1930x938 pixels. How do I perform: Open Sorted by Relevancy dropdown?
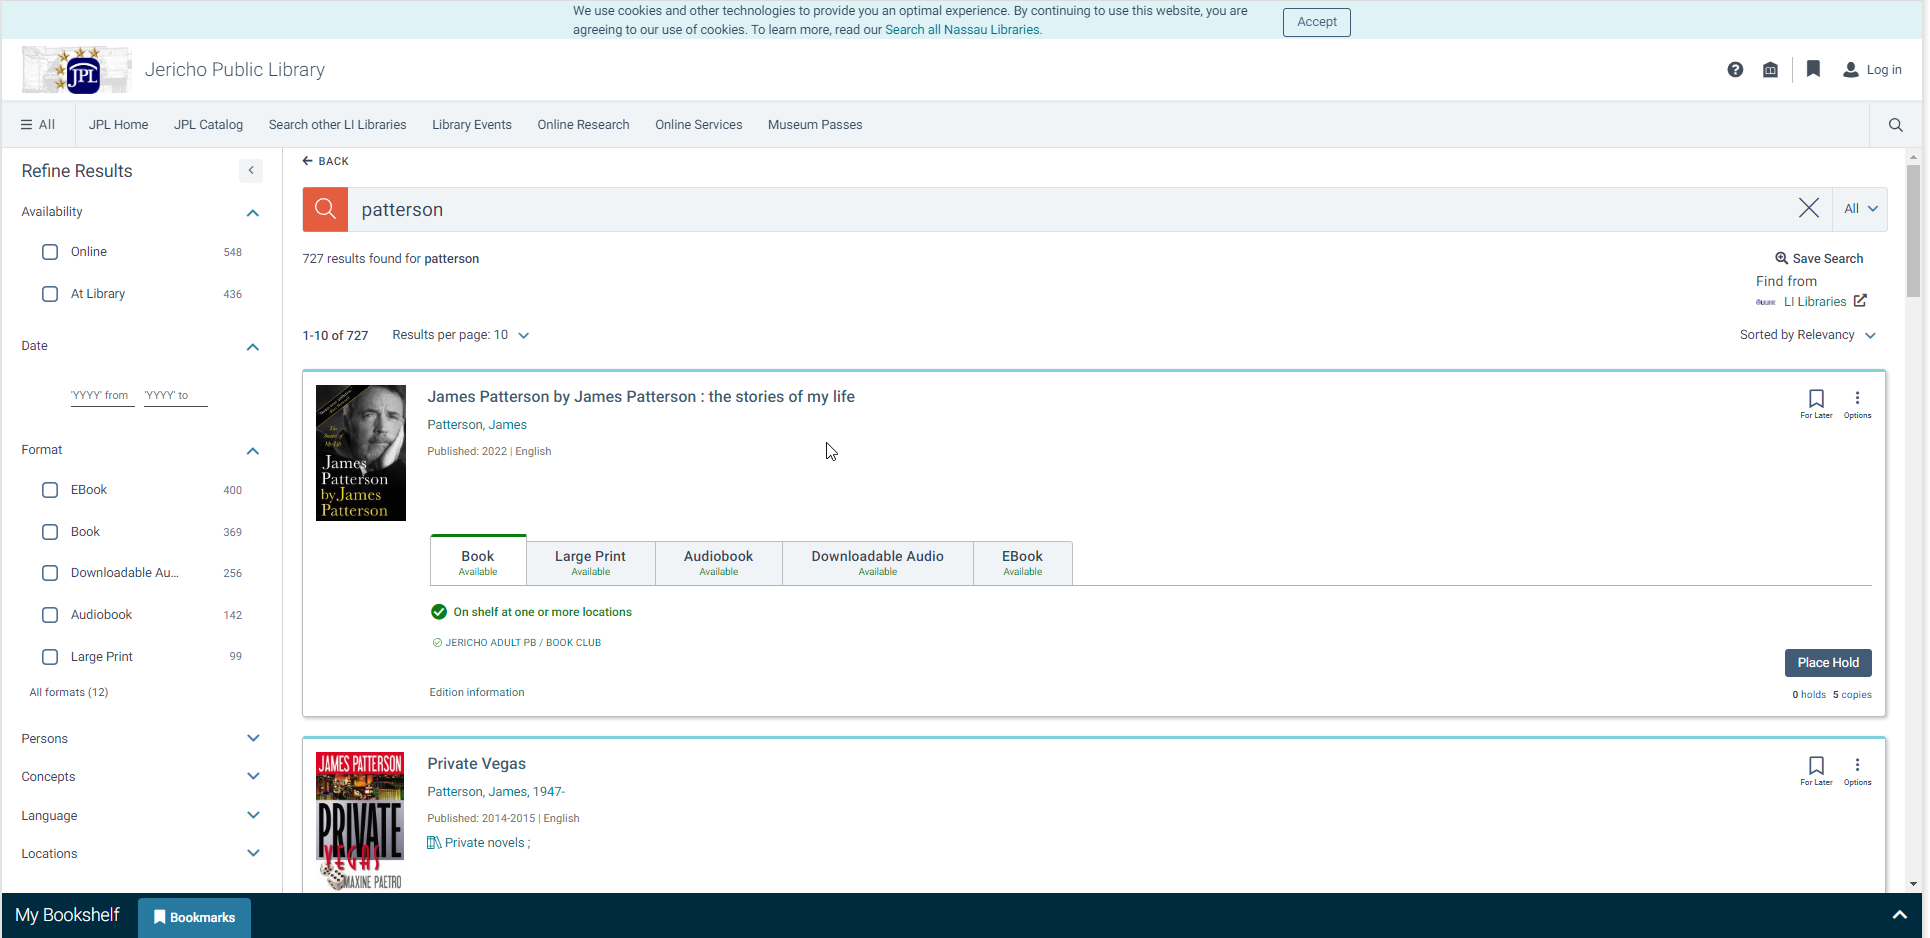point(1807,335)
